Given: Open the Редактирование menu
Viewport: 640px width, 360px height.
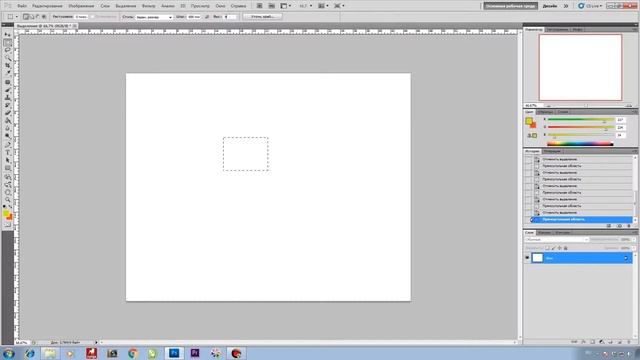Looking at the screenshot, I should click(47, 6).
